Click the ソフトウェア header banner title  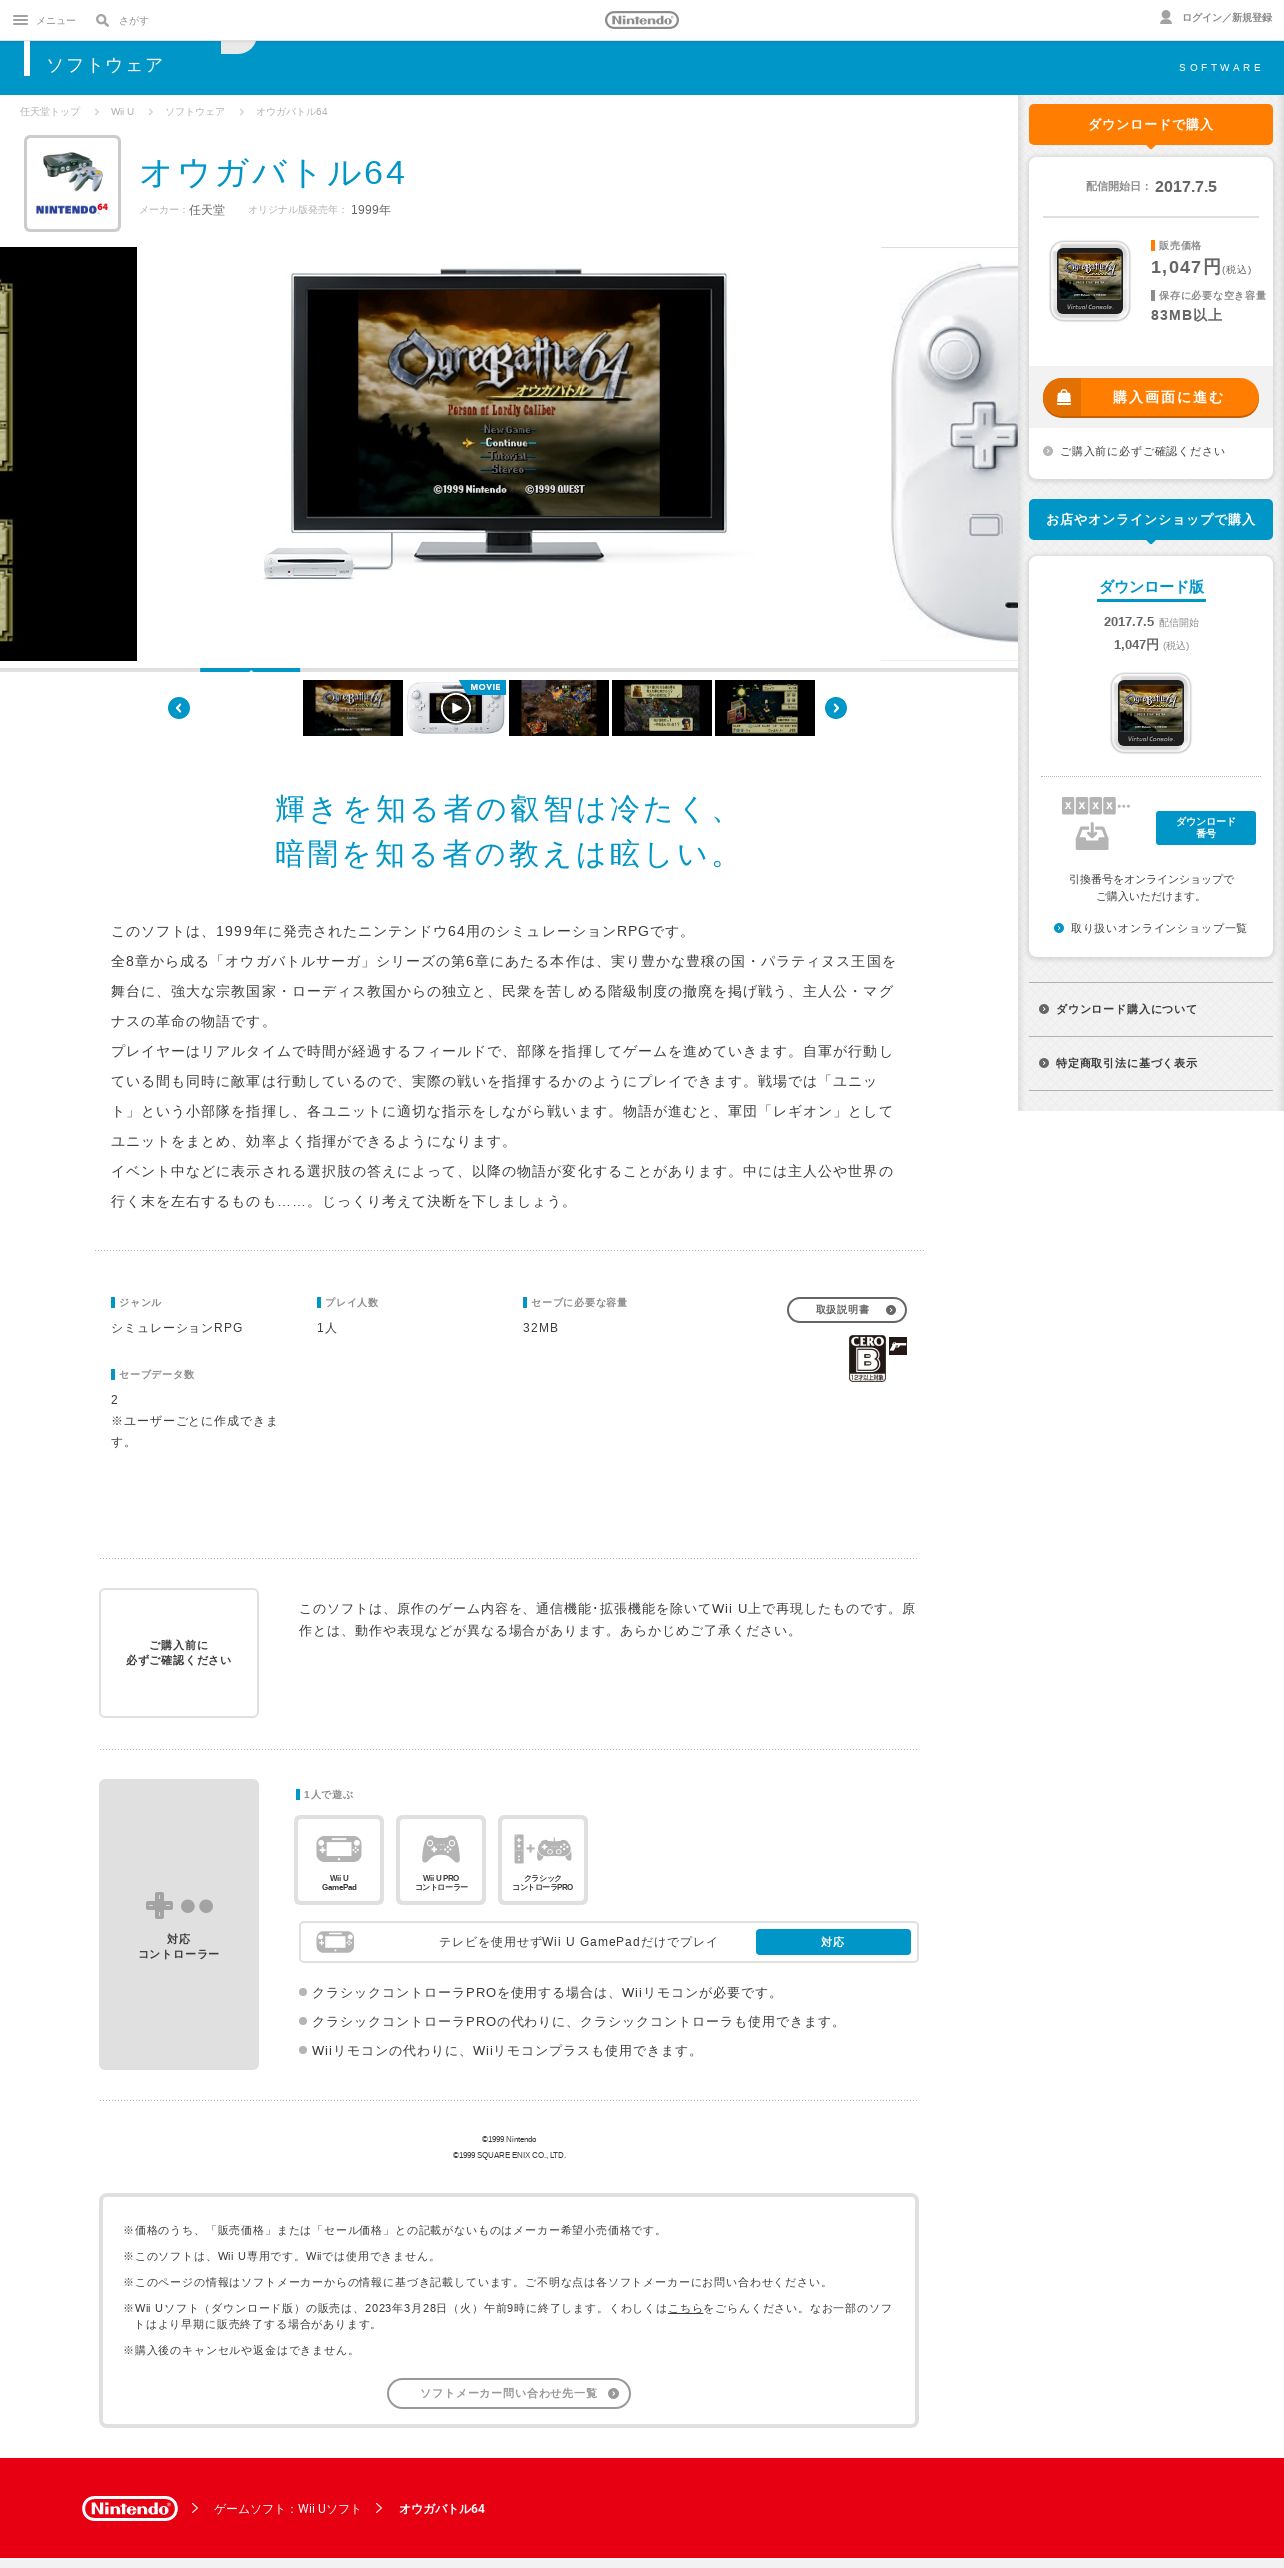tap(104, 65)
